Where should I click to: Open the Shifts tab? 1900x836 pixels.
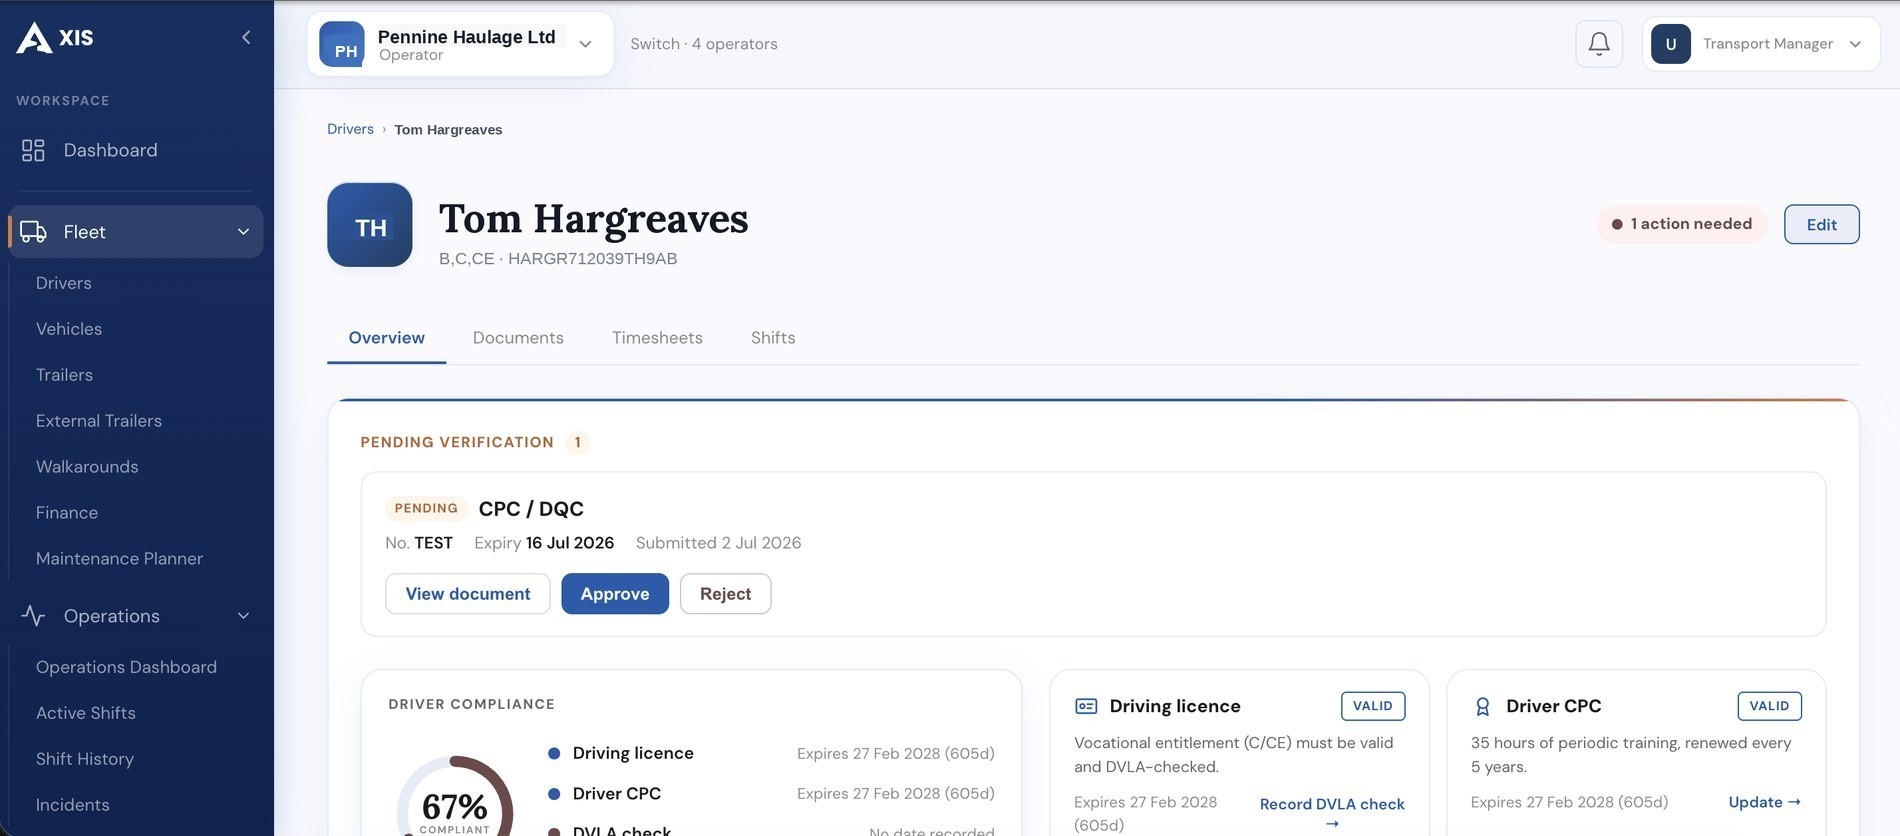(773, 338)
